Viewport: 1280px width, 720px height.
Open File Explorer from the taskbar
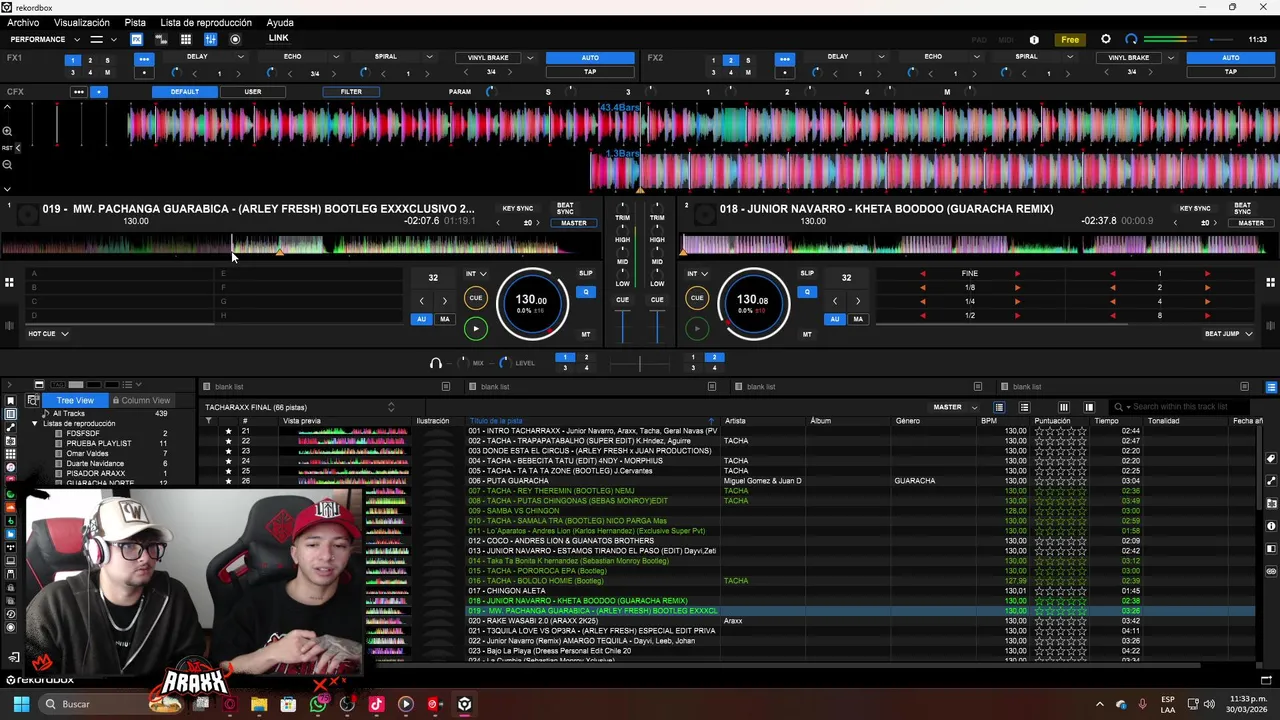point(259,704)
